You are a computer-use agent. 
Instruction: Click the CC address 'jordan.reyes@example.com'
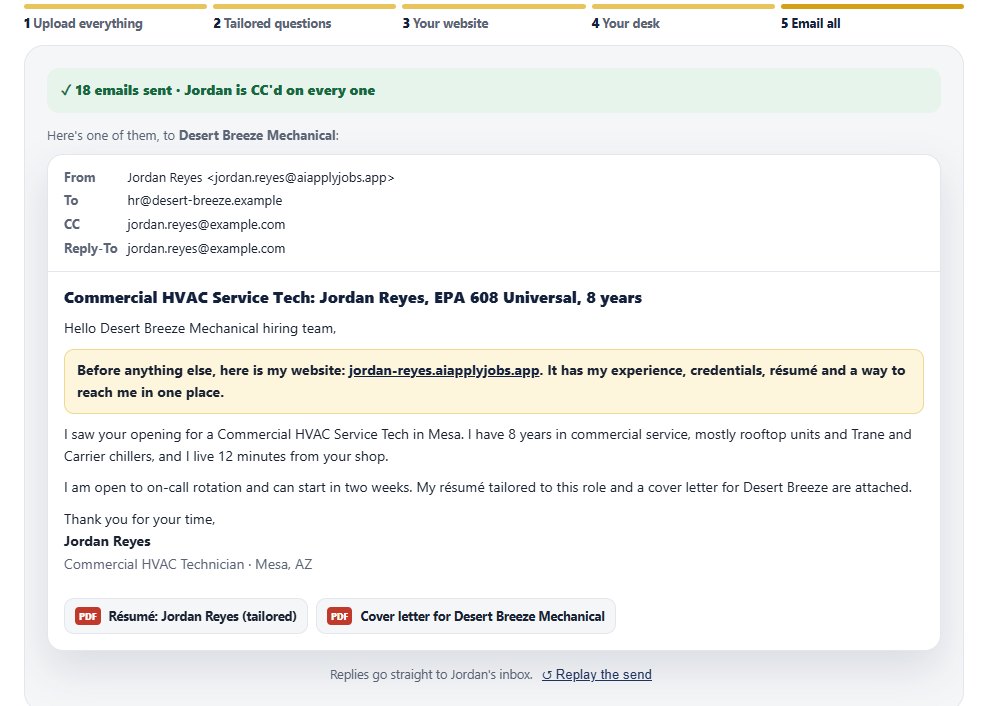pyautogui.click(x=206, y=224)
